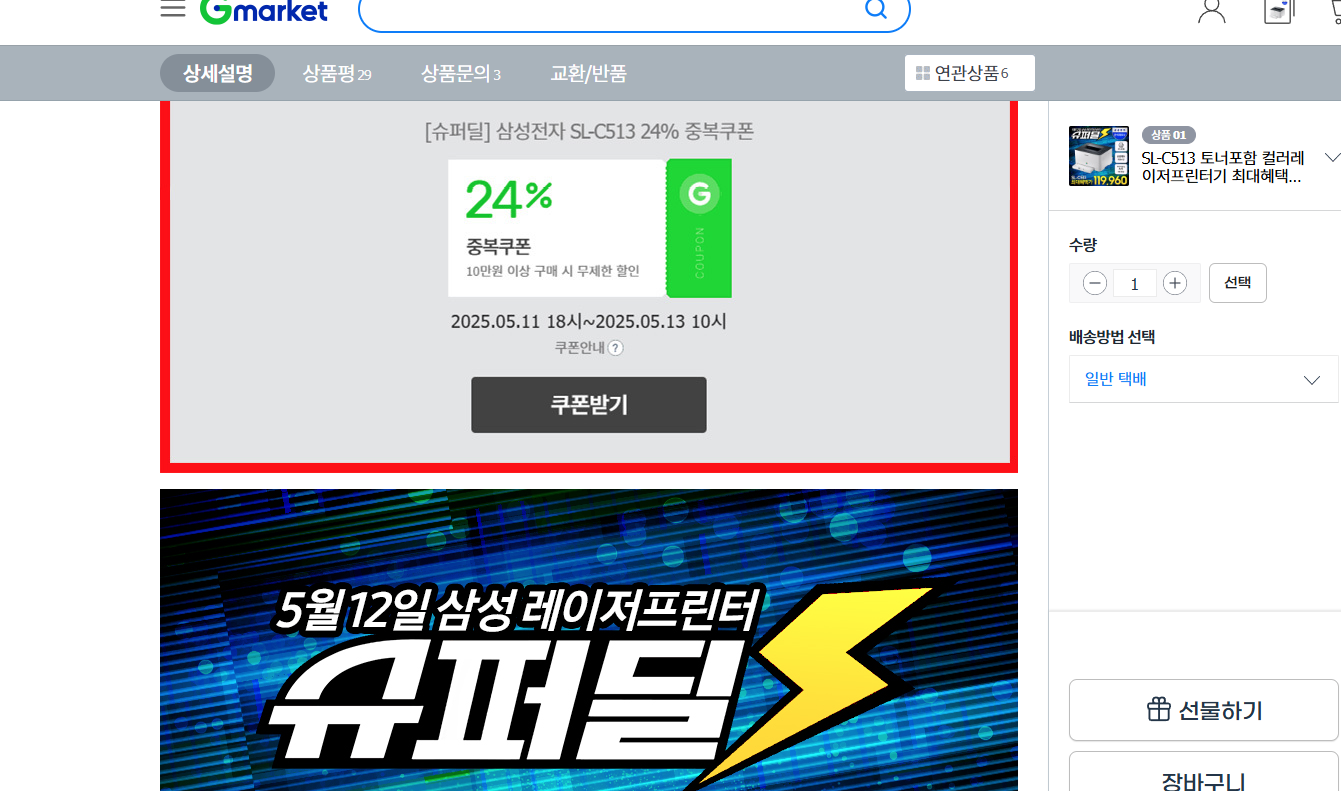Screen dimensions: 1341x791
Task: Click the 쿠폰받기 button
Action: (589, 405)
